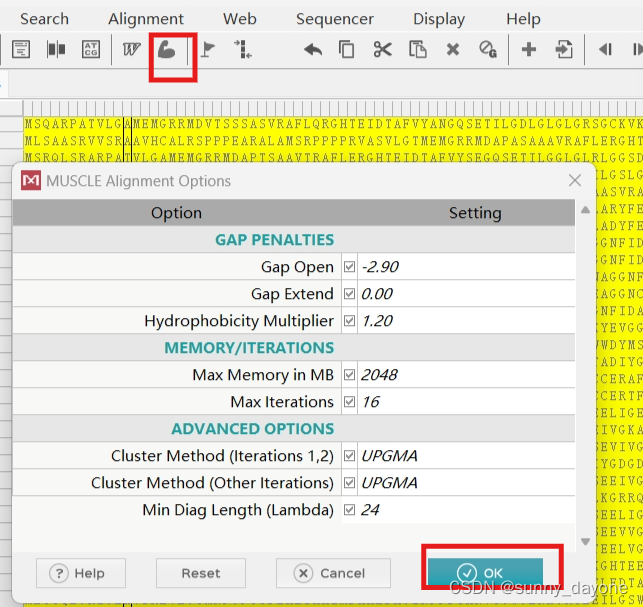Screen dimensions: 643x607
Task: Toggle the Gap Extend checkbox
Action: pyautogui.click(x=349, y=294)
